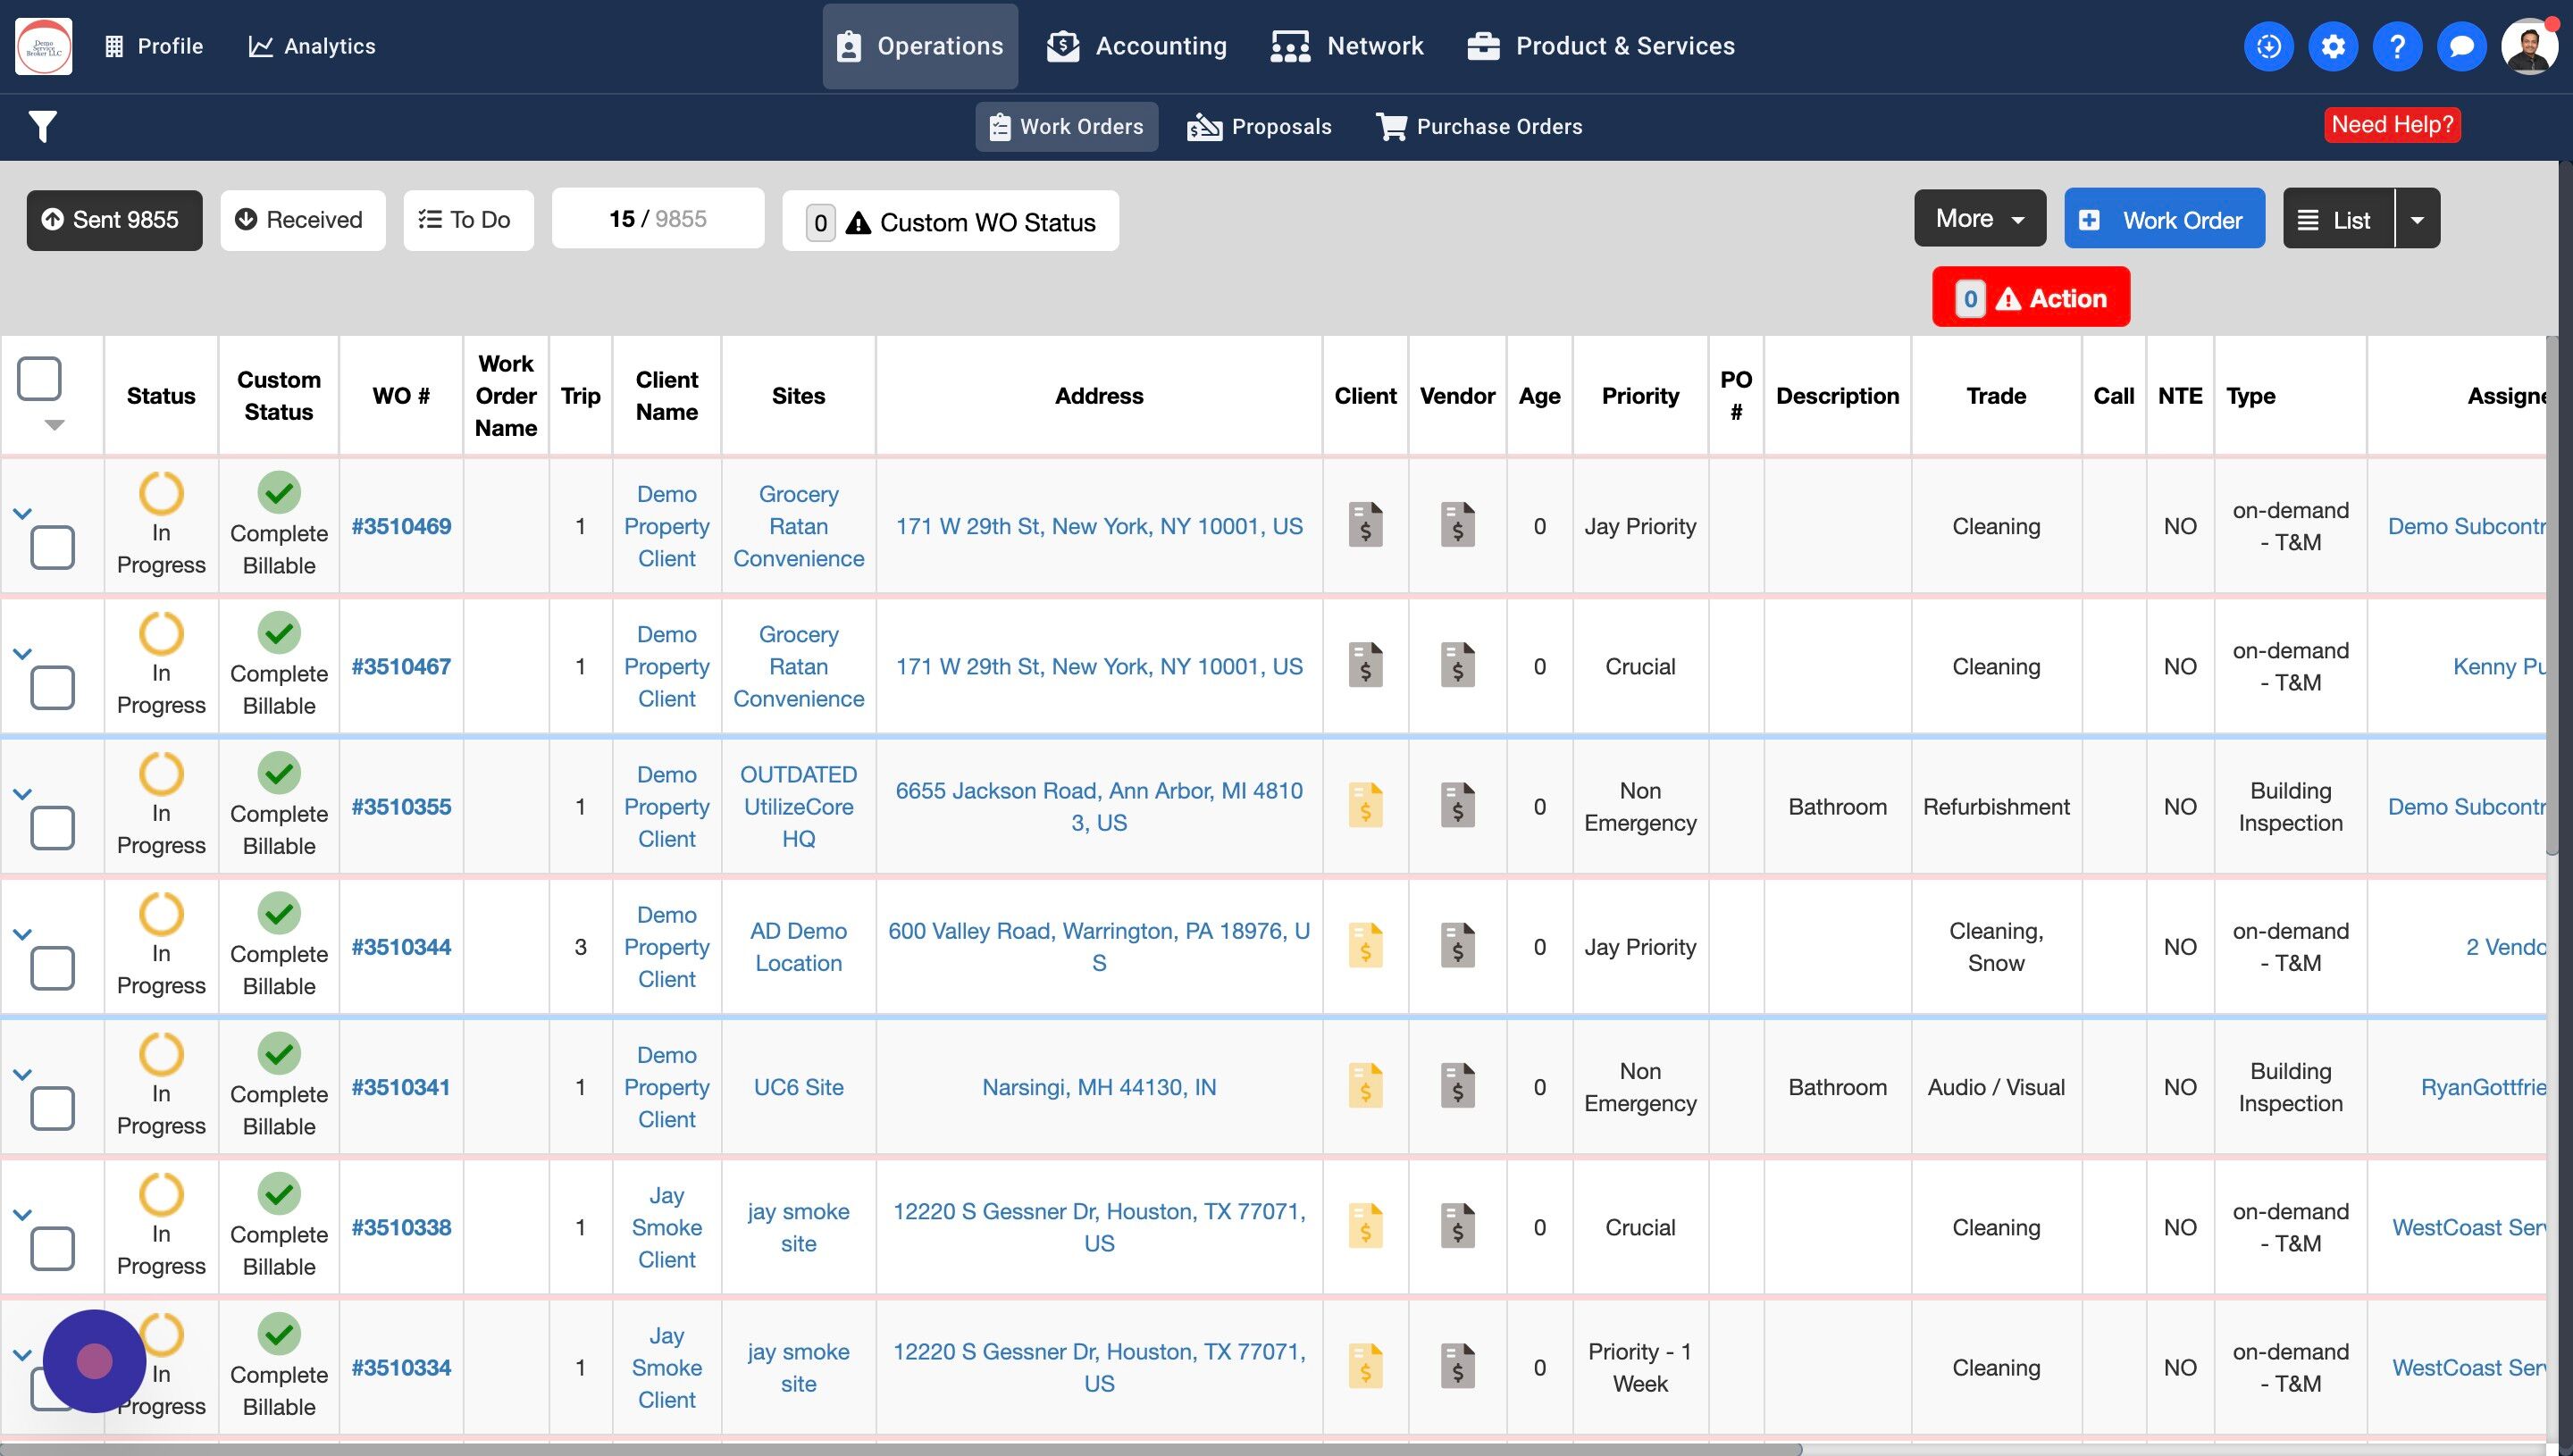2573x1456 pixels.
Task: Switch to the Proposals tab
Action: coord(1259,127)
